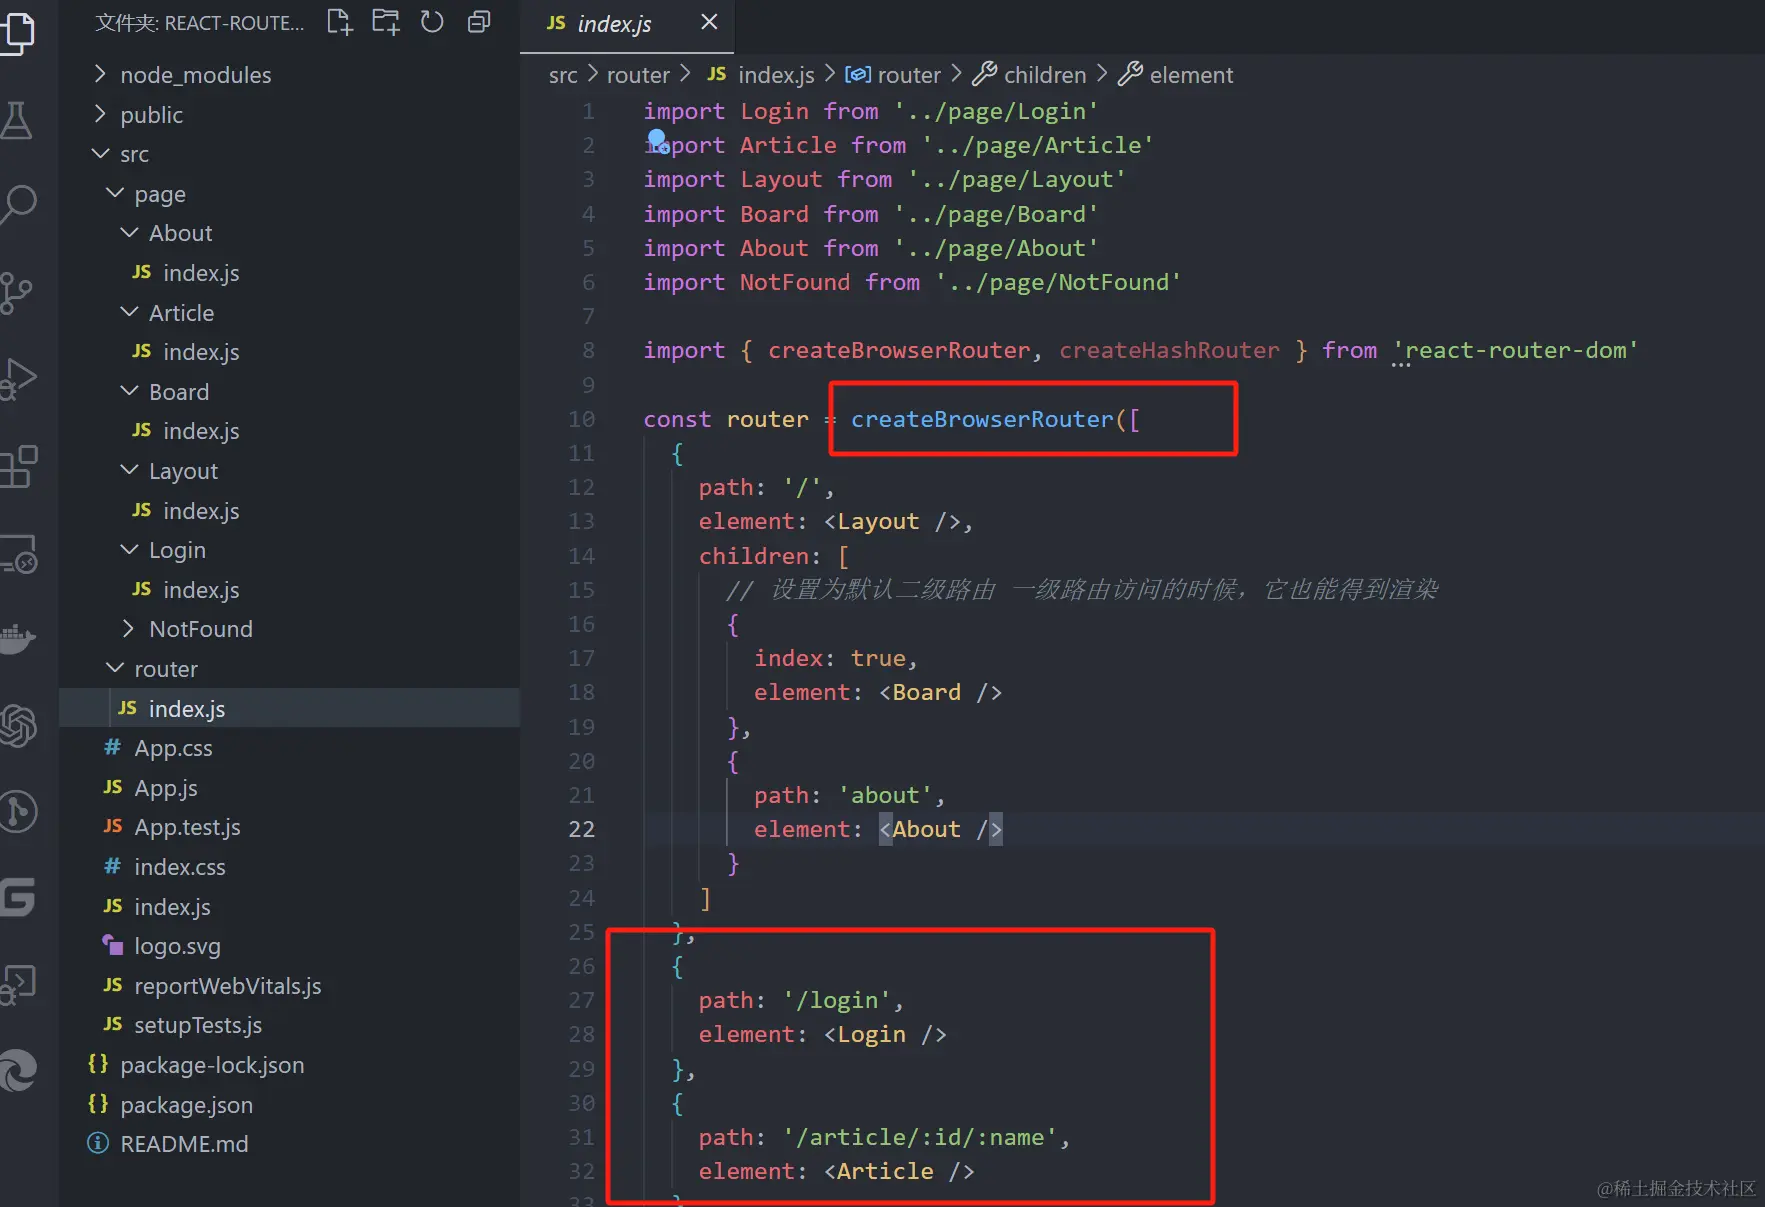1765x1207 pixels.
Task: Open the circular git graph extension icon
Action: pyautogui.click(x=18, y=811)
